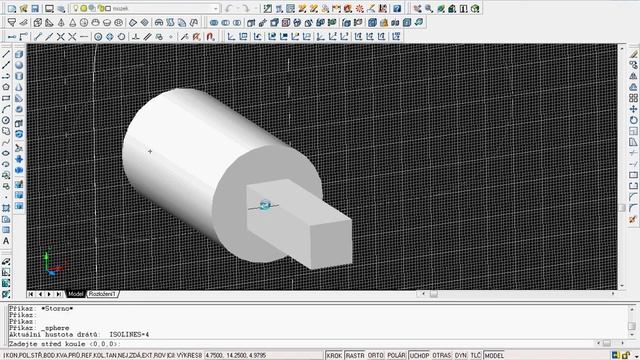Toggle the POLÁR tracking button
The width and height of the screenshot is (640, 360).
click(396, 356)
